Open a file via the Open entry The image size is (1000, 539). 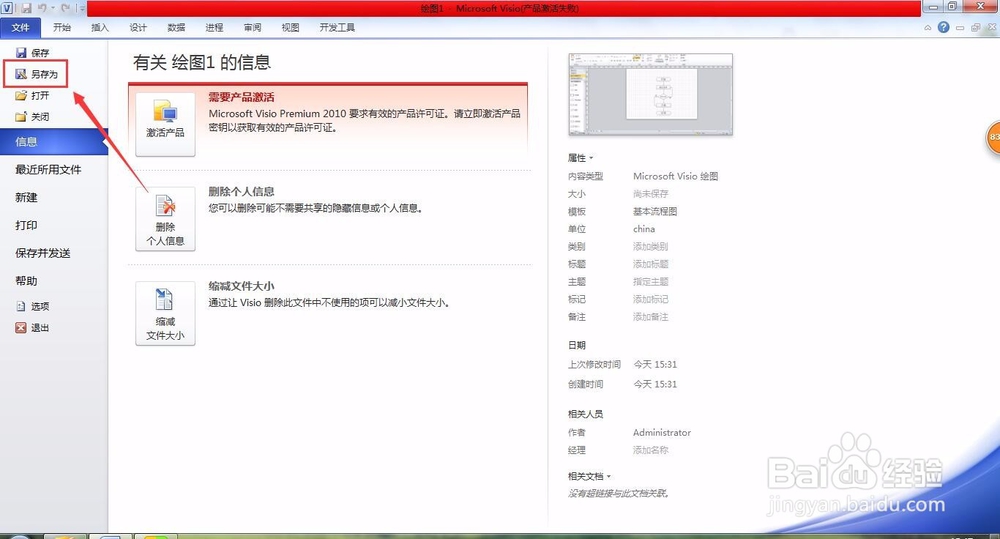(x=33, y=96)
